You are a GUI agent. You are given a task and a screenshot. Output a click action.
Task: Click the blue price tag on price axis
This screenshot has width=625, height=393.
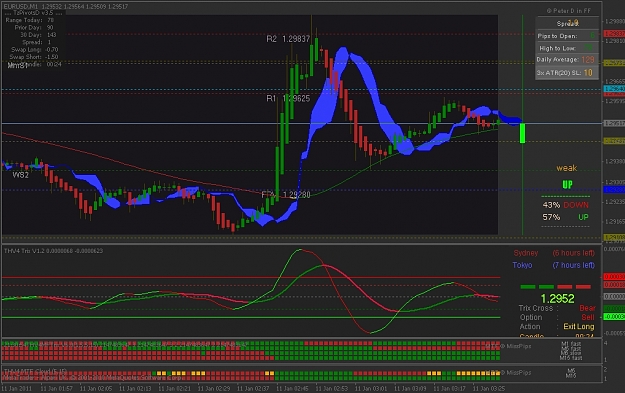click(614, 190)
